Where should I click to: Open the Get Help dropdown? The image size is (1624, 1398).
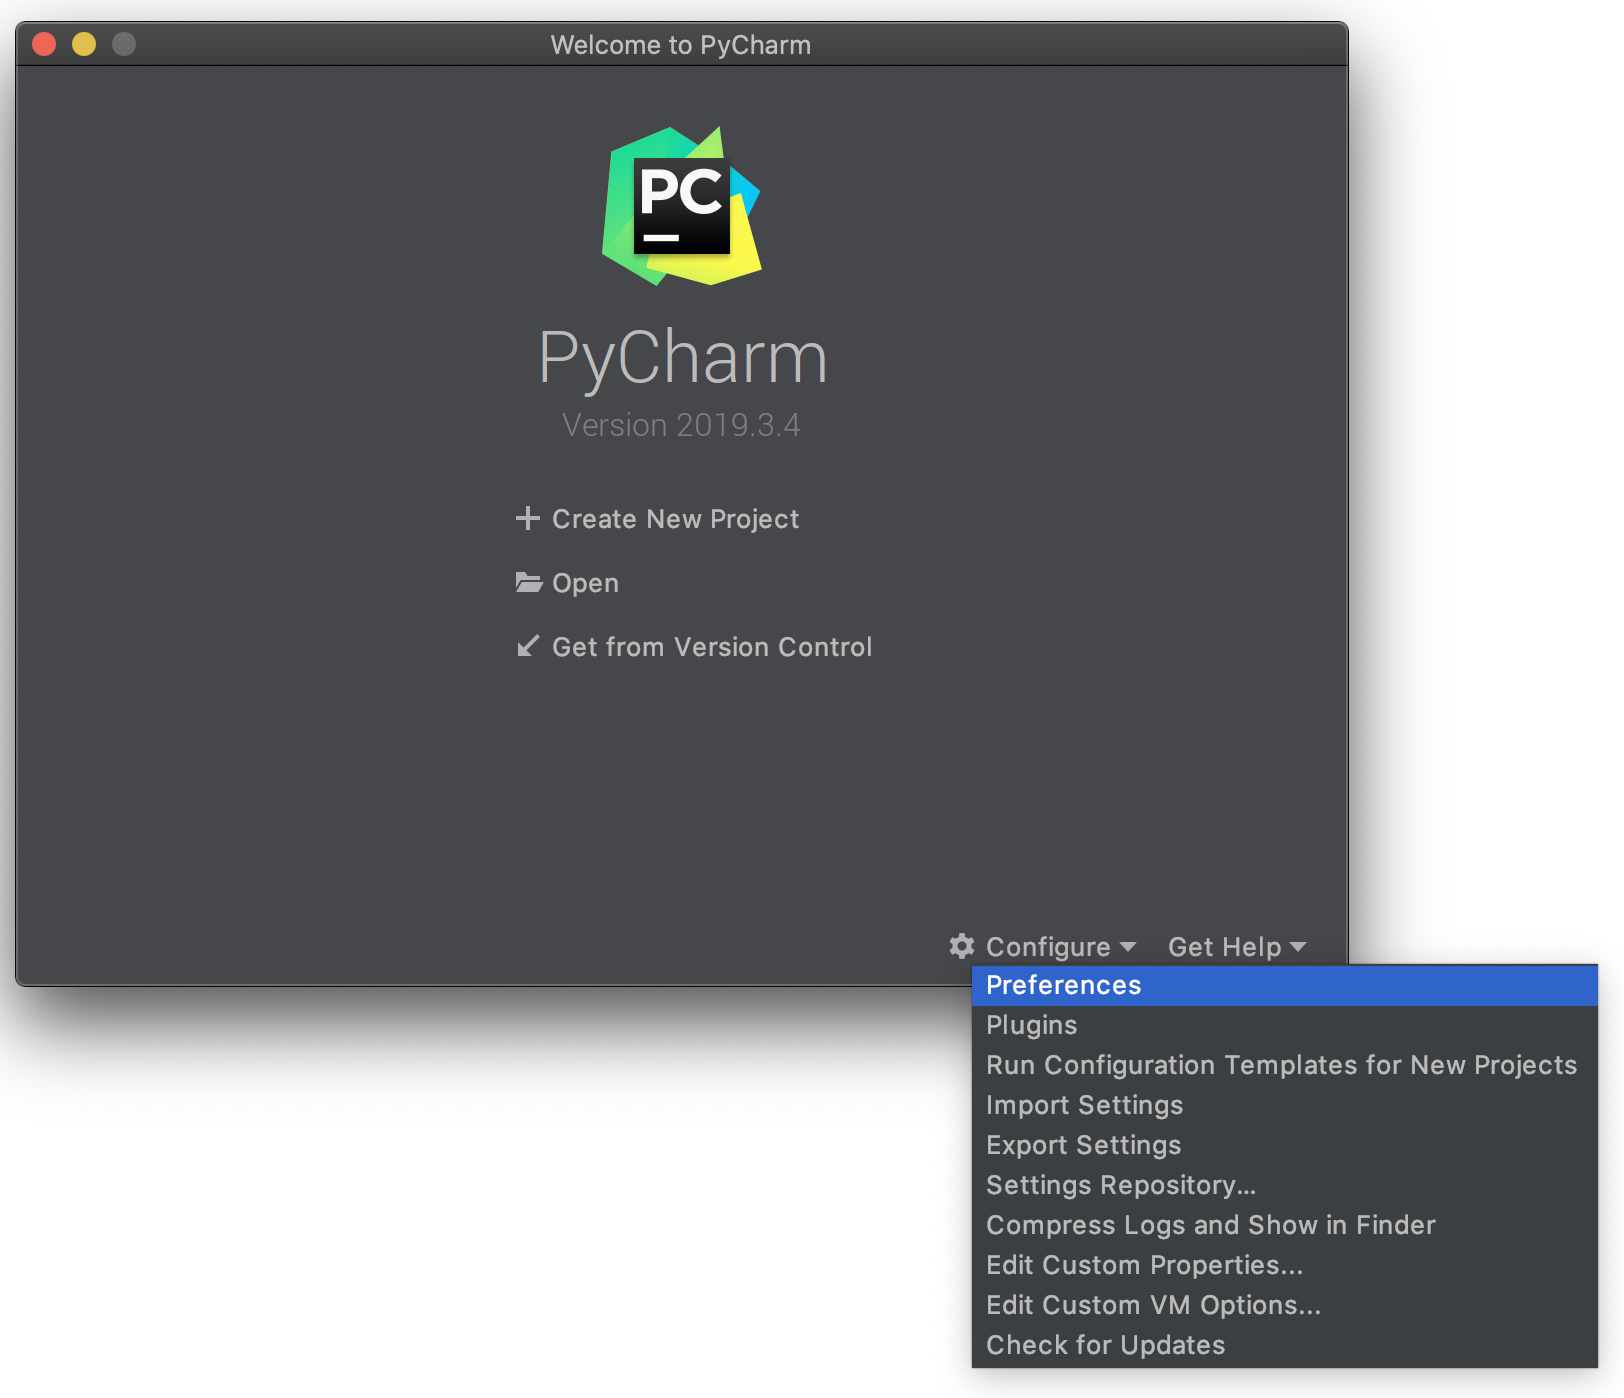[x=1224, y=946]
